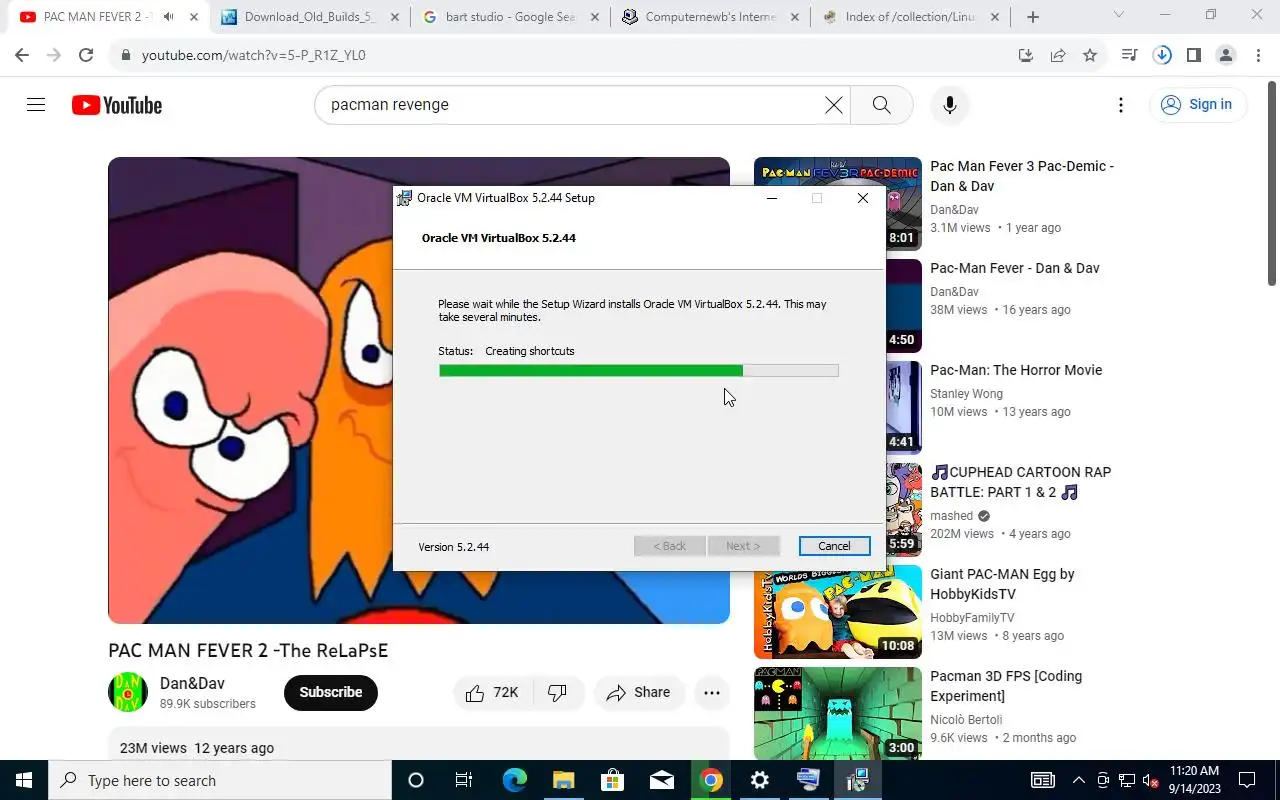Open Giant PAC-MAN Egg thumbnail

(x=838, y=611)
